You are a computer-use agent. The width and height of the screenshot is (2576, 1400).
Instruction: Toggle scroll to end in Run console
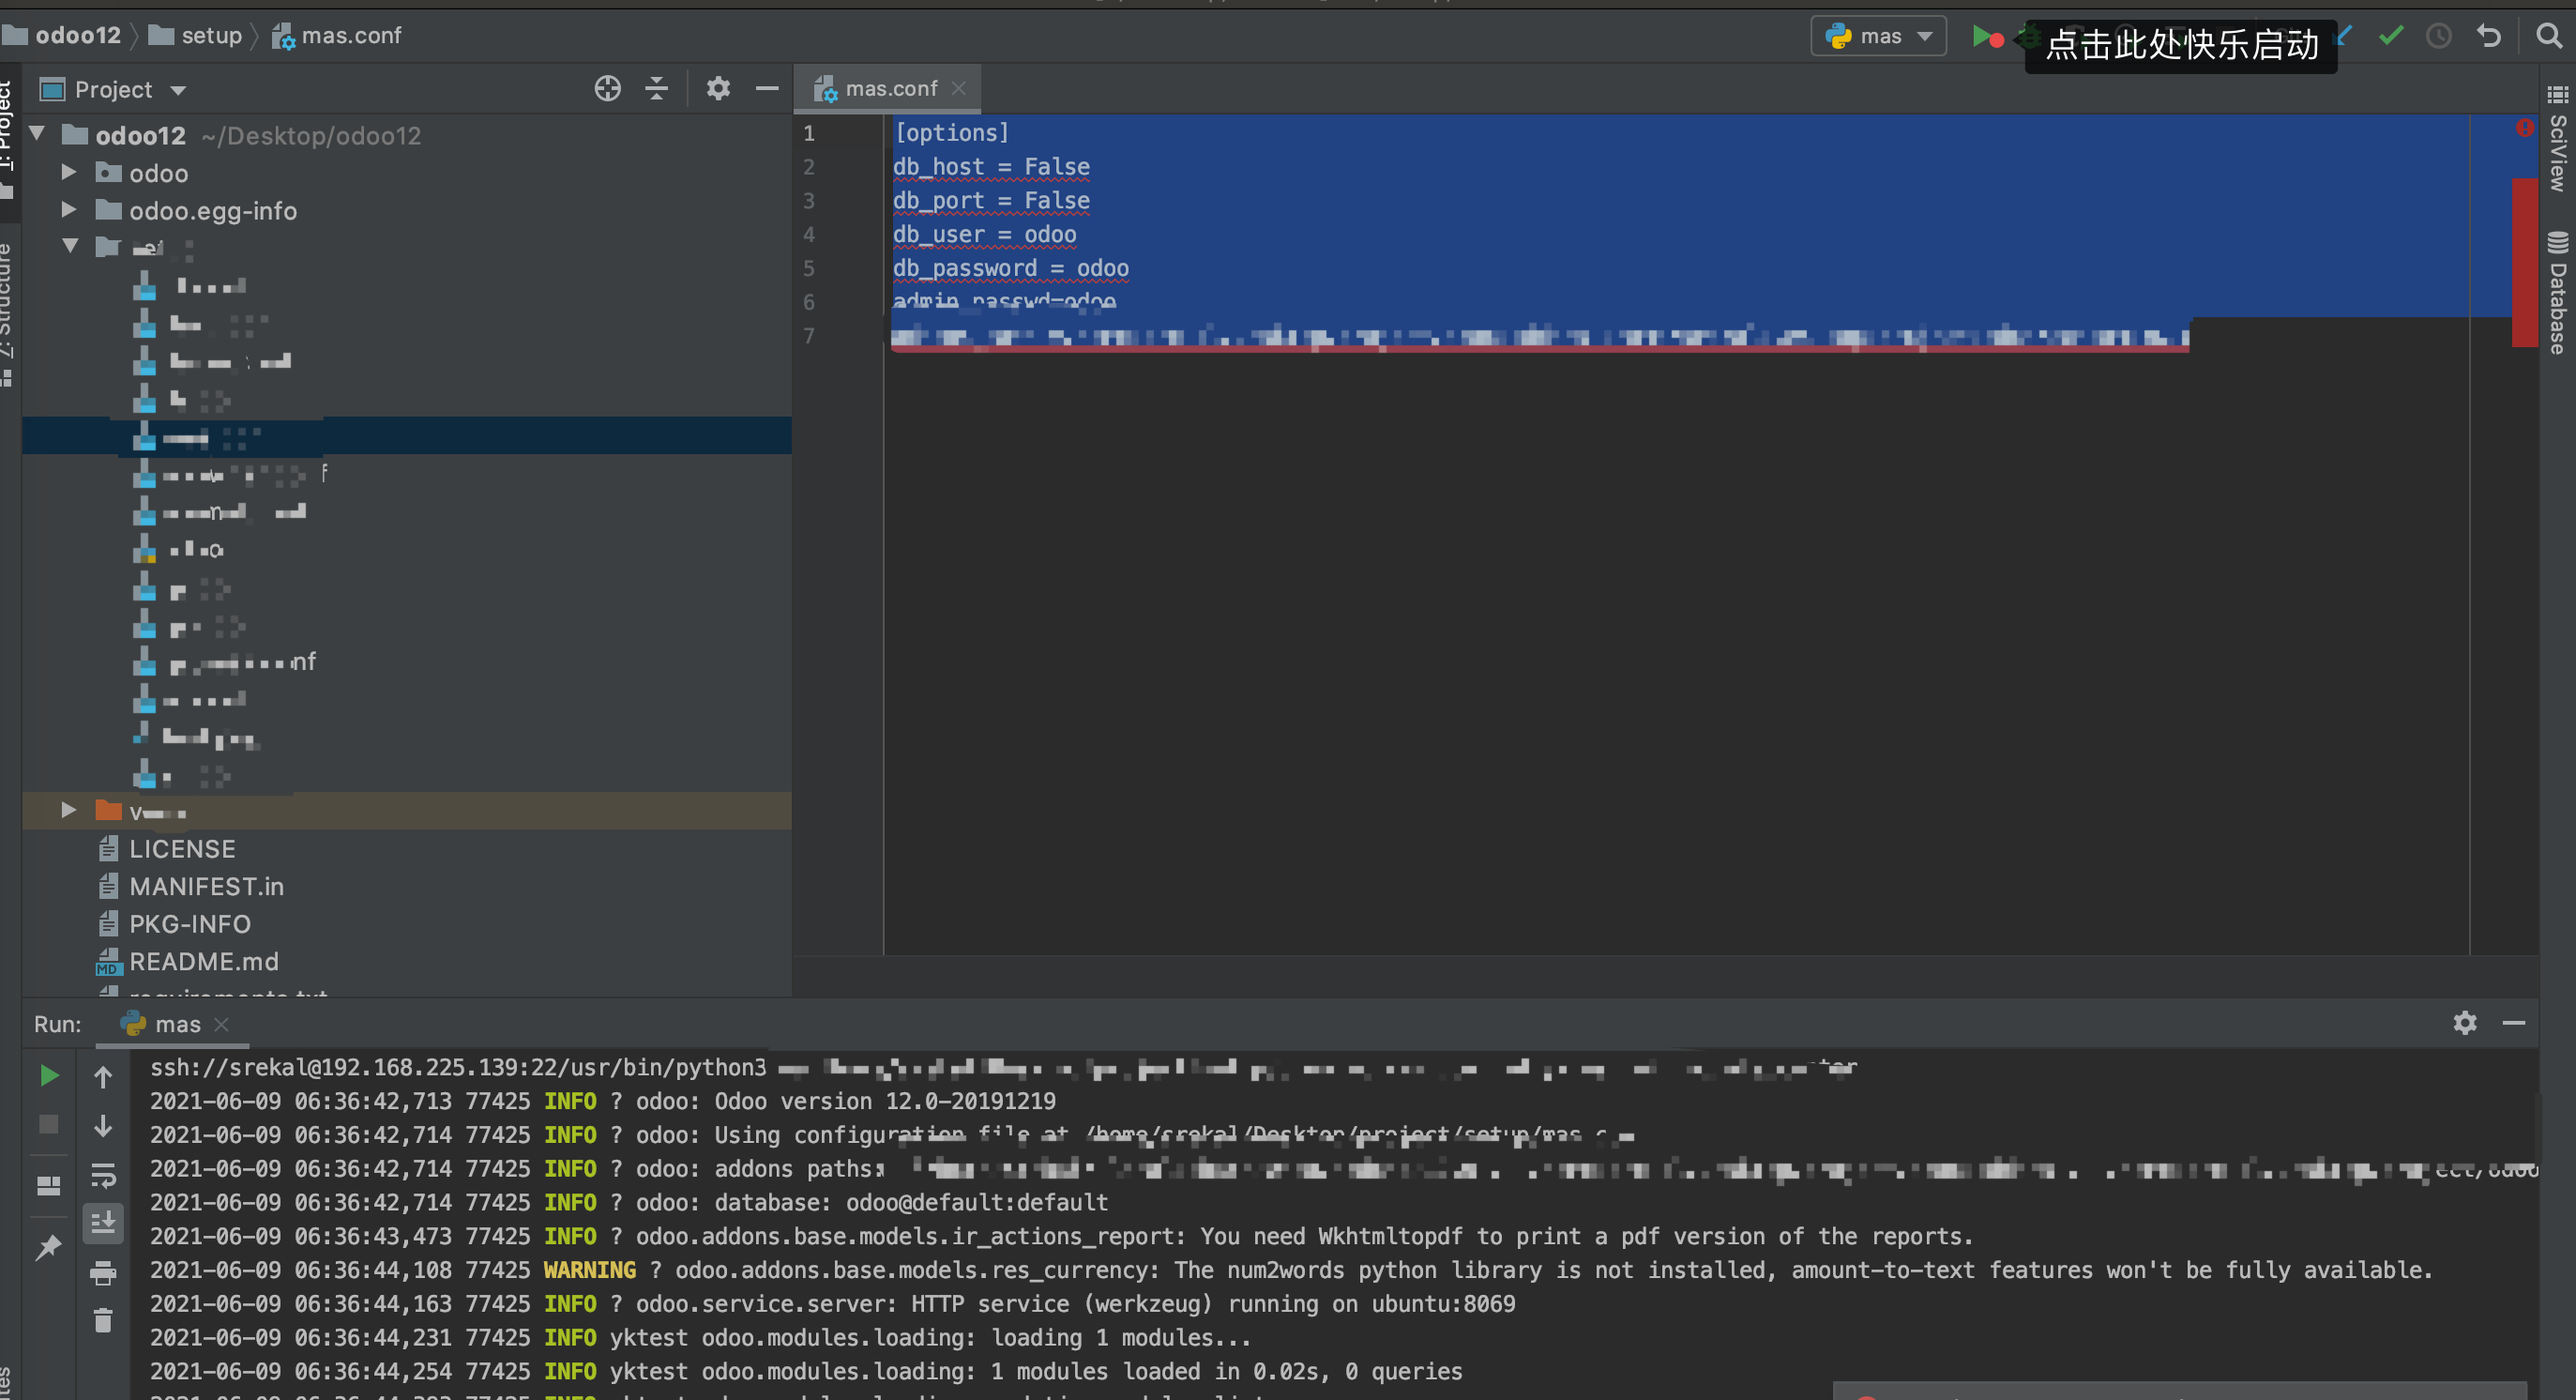[x=103, y=1223]
